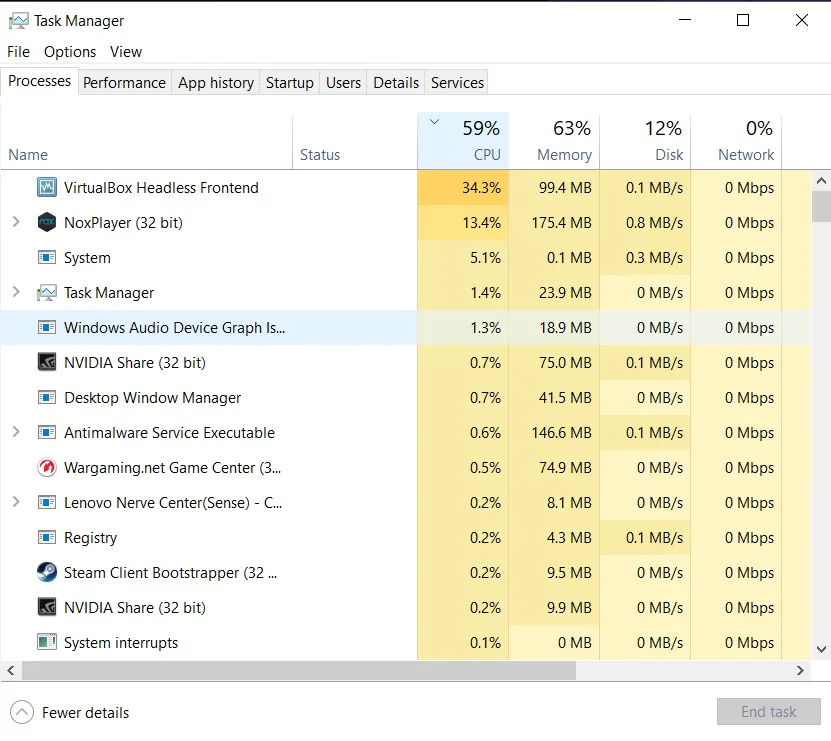
Task: Click the NVIDIA Share icon using 75.0 MB
Action: click(x=47, y=363)
